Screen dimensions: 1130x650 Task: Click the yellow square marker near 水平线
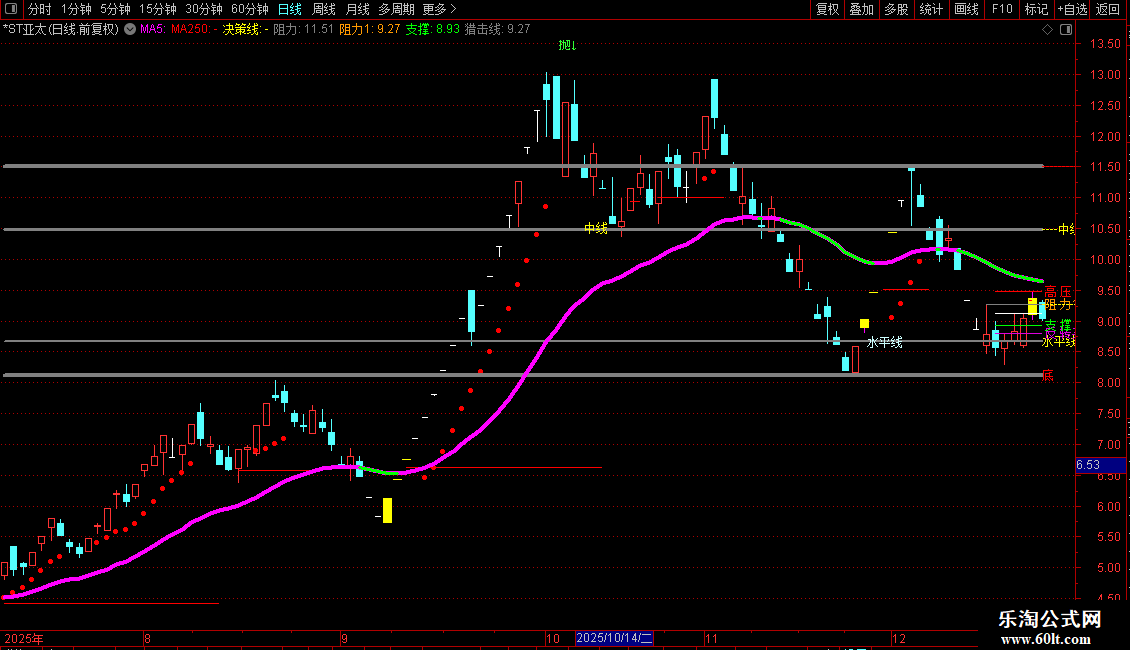pos(864,324)
